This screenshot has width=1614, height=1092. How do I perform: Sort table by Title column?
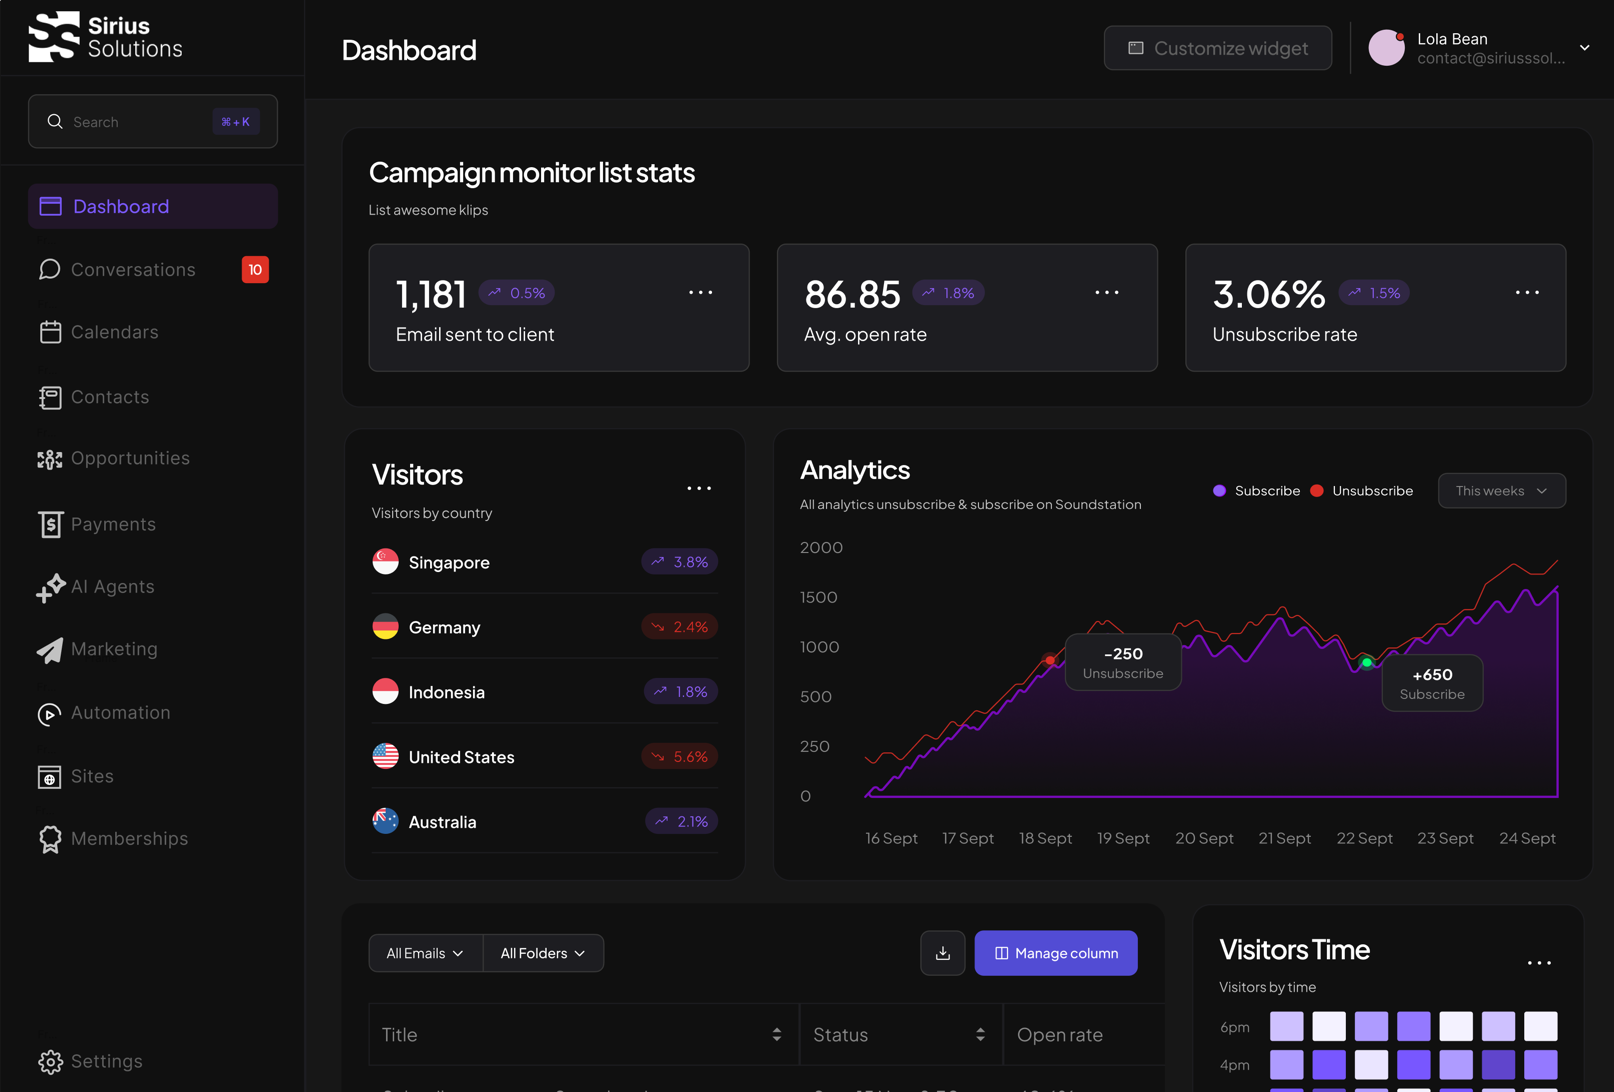tap(776, 1035)
